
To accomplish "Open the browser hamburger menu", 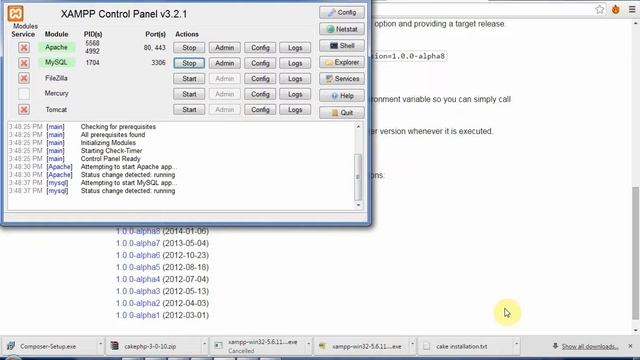I will (632, 9).
